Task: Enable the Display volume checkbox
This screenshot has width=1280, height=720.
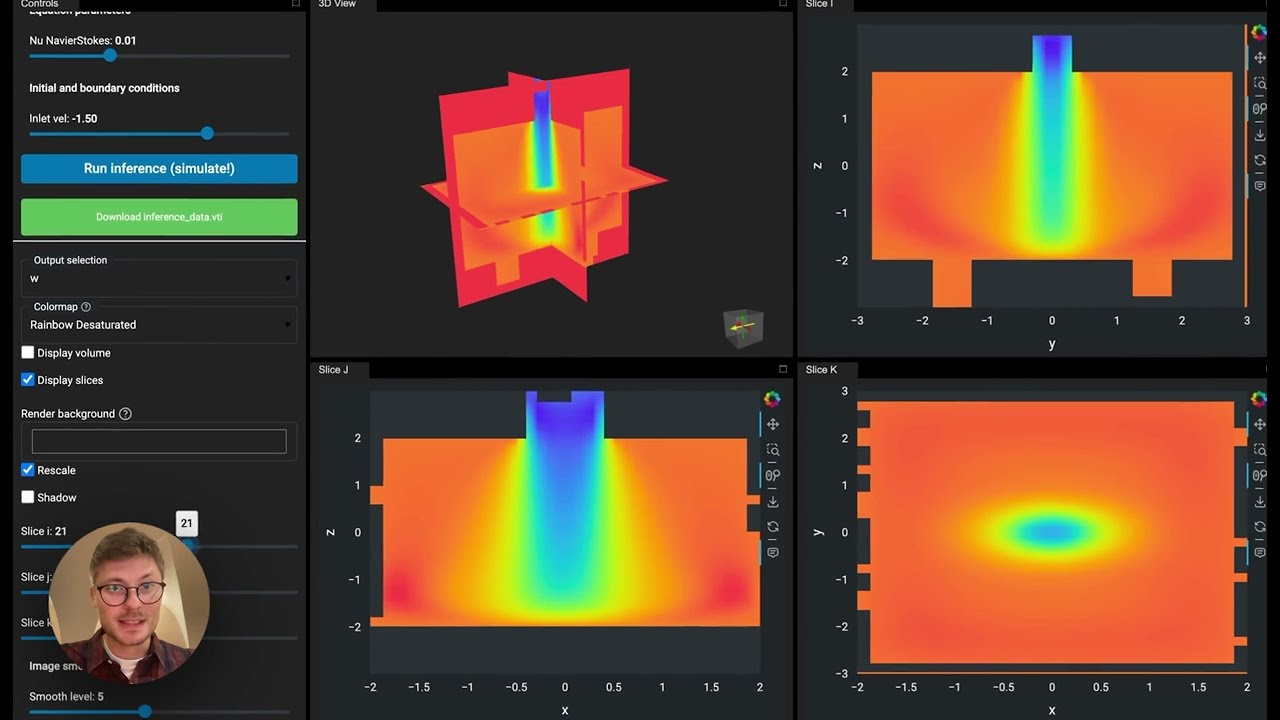Action: click(27, 352)
